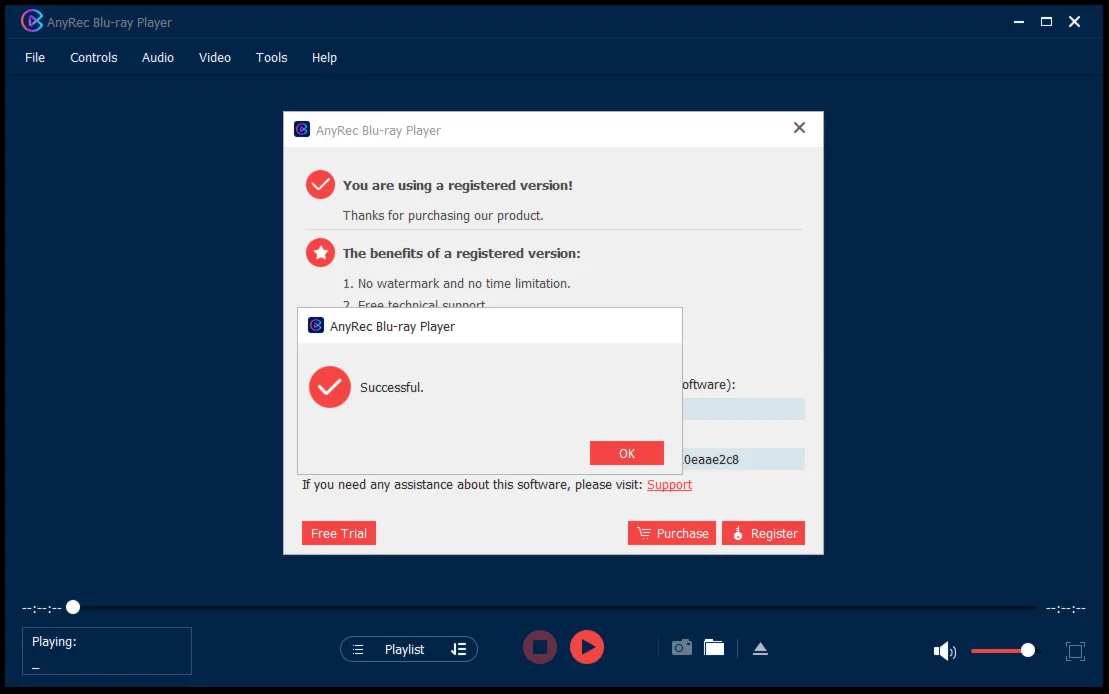This screenshot has width=1109, height=694.
Task: Click the playlist list icon
Action: [358, 649]
